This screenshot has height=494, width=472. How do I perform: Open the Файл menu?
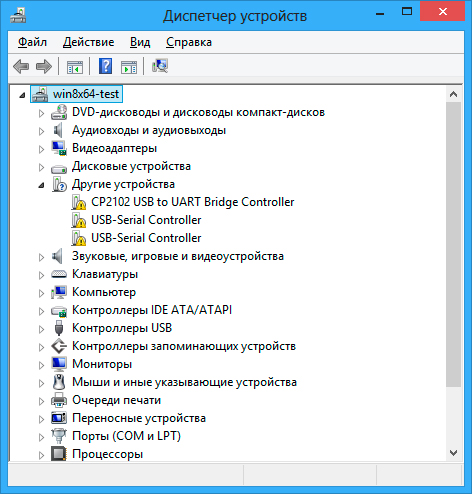pyautogui.click(x=32, y=42)
